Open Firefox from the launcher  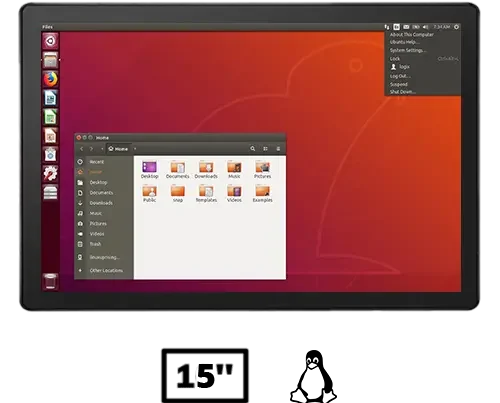(x=50, y=79)
